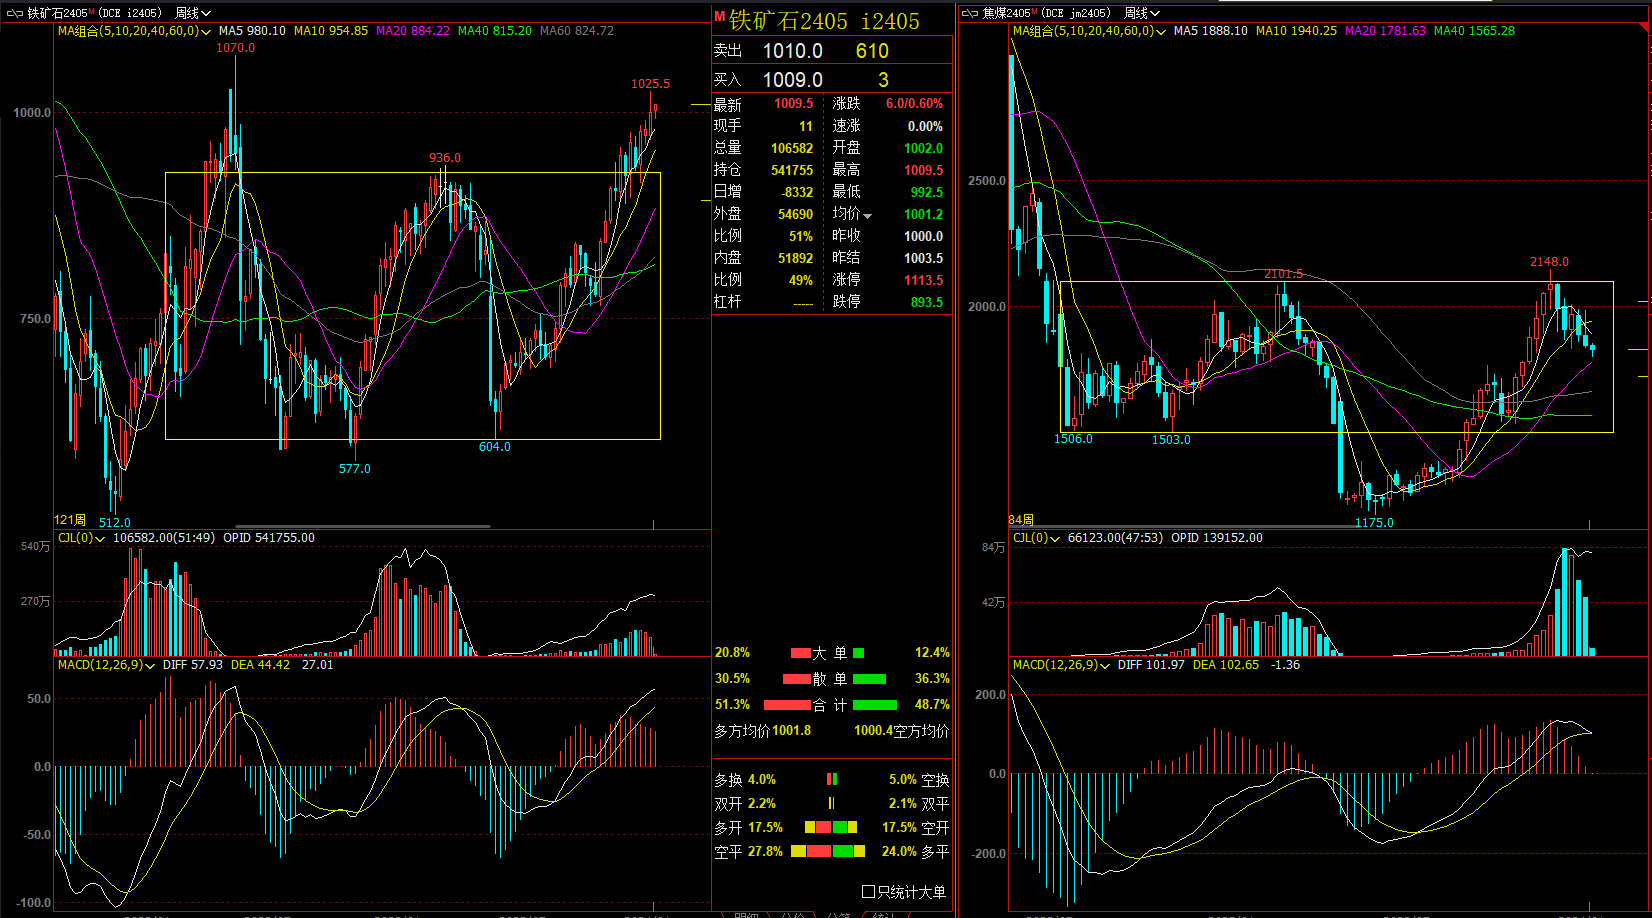Click the 买入 price 1009.0

792,80
